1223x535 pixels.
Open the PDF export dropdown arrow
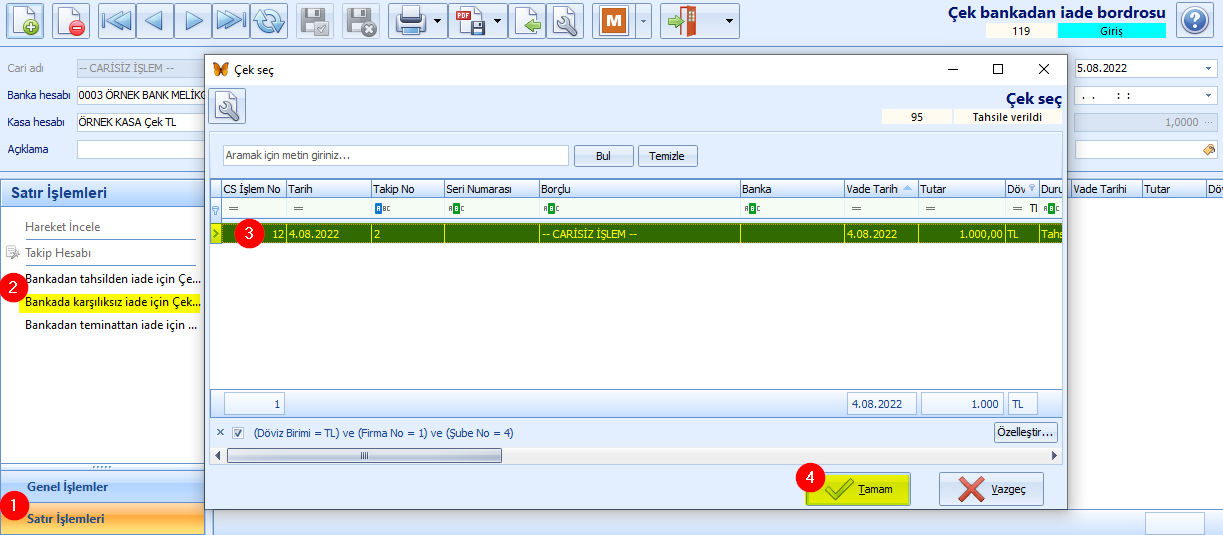[x=497, y=21]
